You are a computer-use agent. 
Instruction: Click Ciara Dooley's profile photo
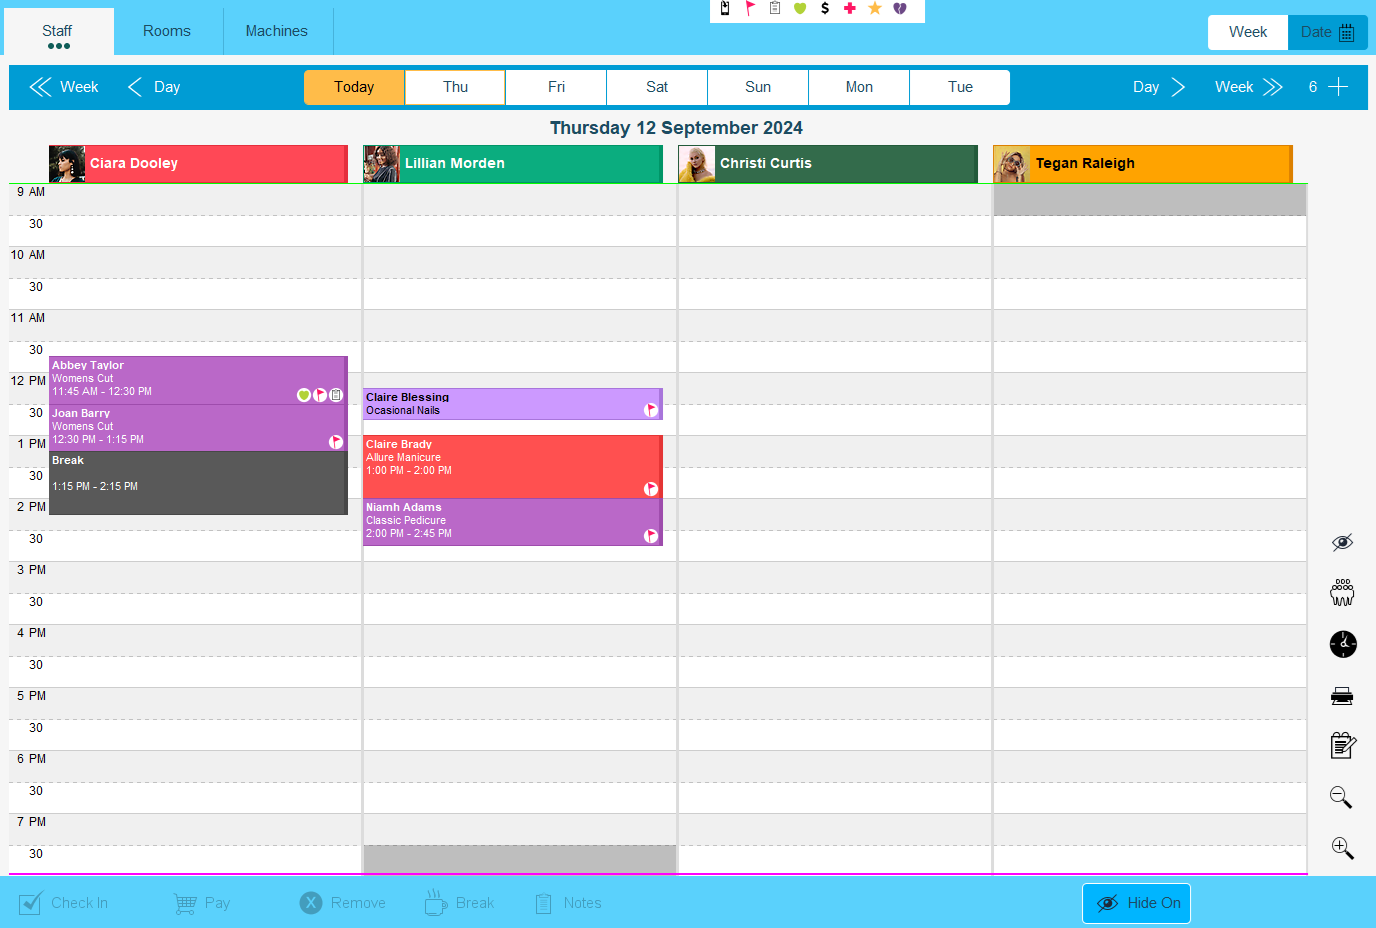click(67, 164)
